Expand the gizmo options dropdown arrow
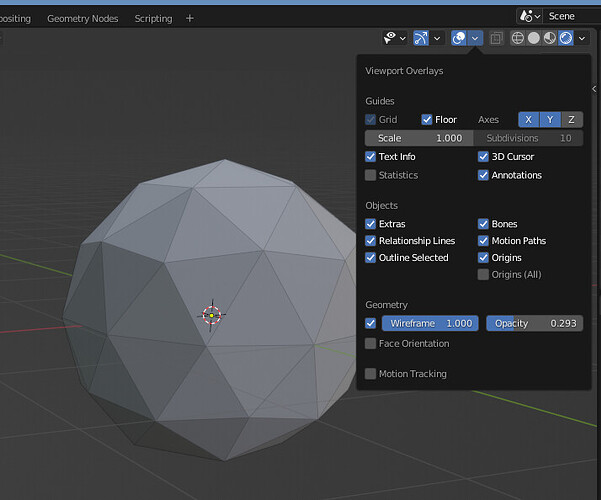Viewport: 601px width, 500px height. (x=437, y=38)
